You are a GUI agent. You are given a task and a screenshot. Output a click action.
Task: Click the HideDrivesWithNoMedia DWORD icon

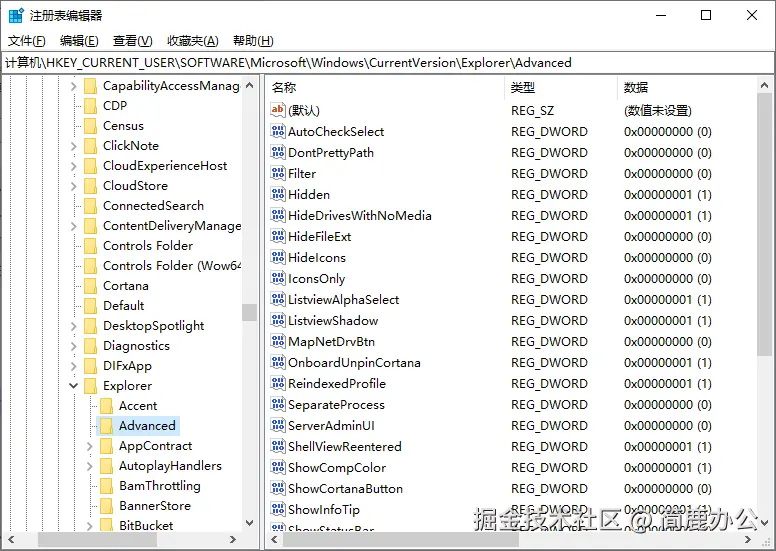(278, 215)
